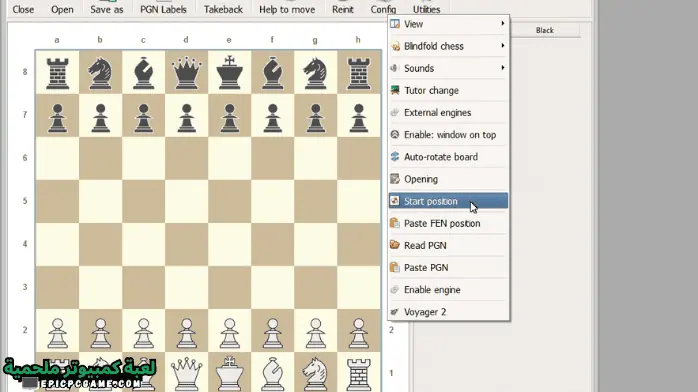Viewport: 698px width, 392px height.
Task: Choose Opening menu entry
Action: 448,179
